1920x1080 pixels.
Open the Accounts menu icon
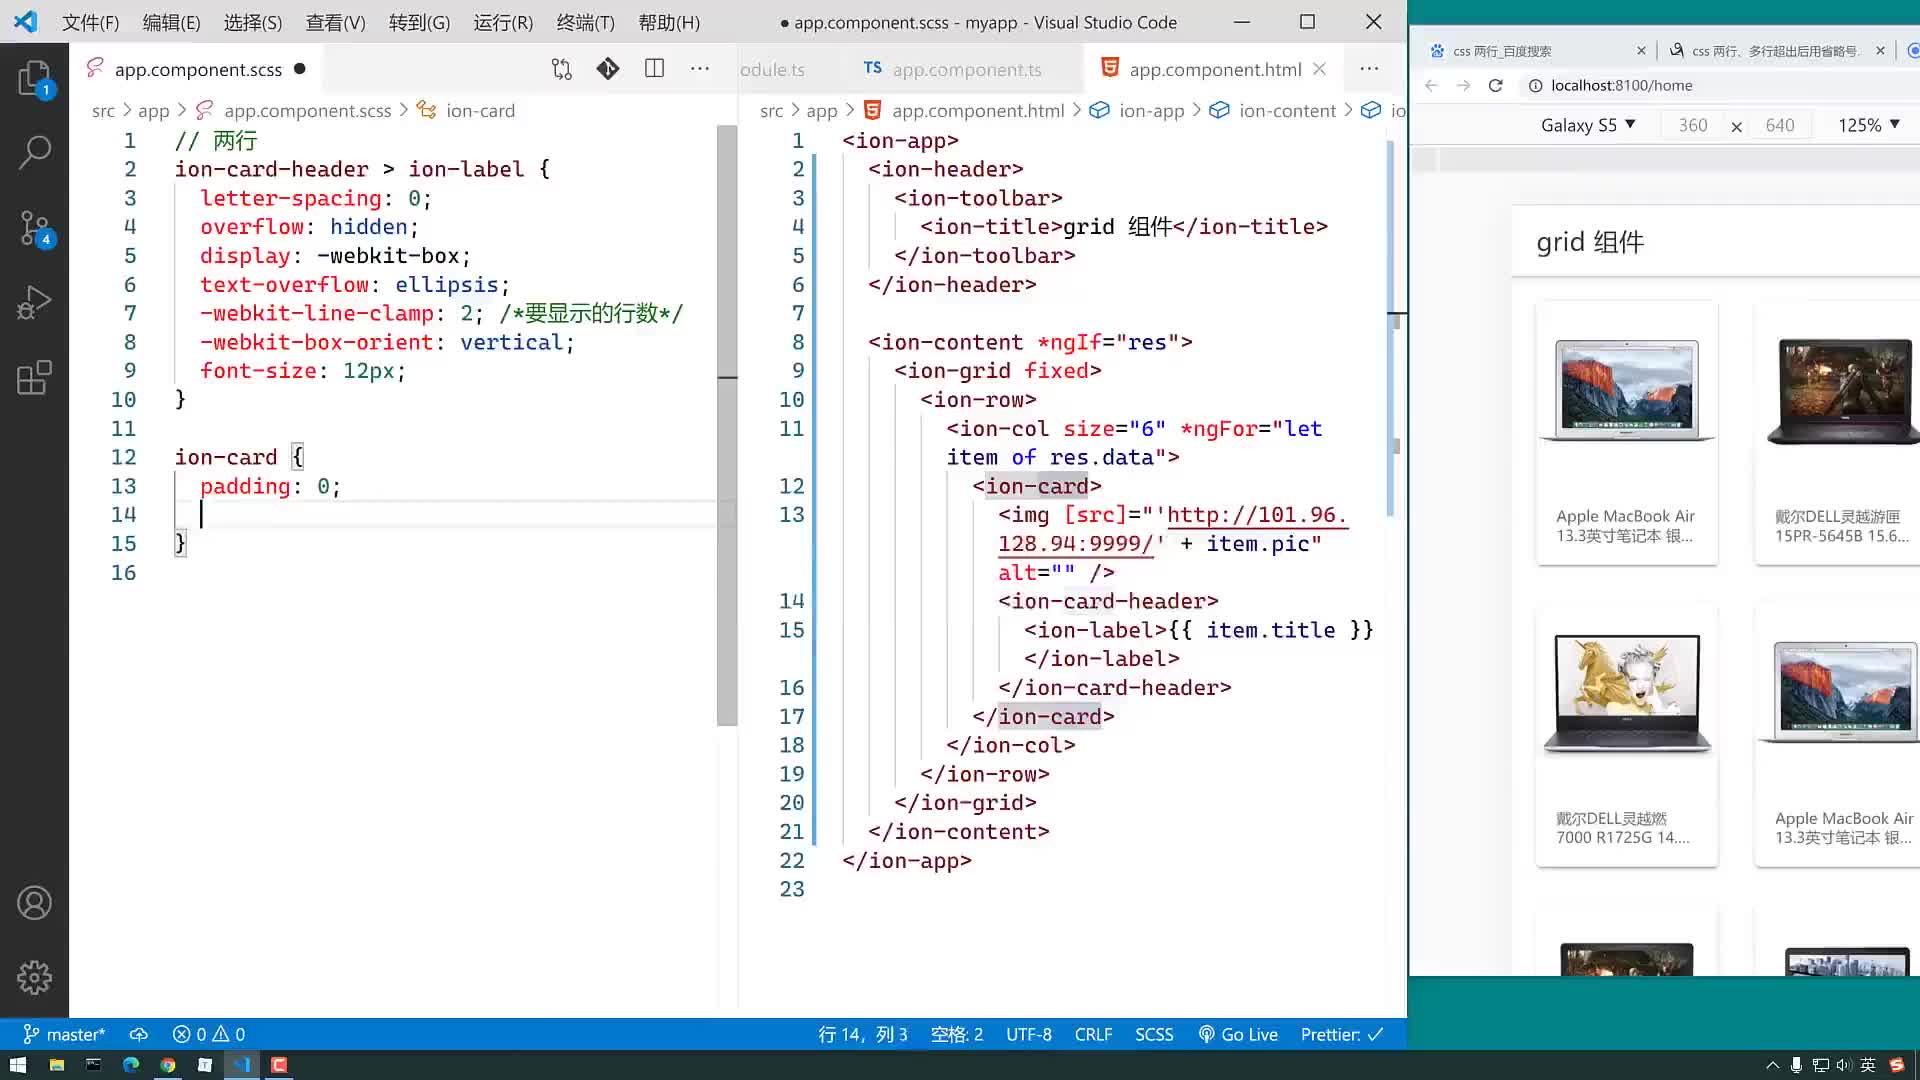pyautogui.click(x=34, y=903)
